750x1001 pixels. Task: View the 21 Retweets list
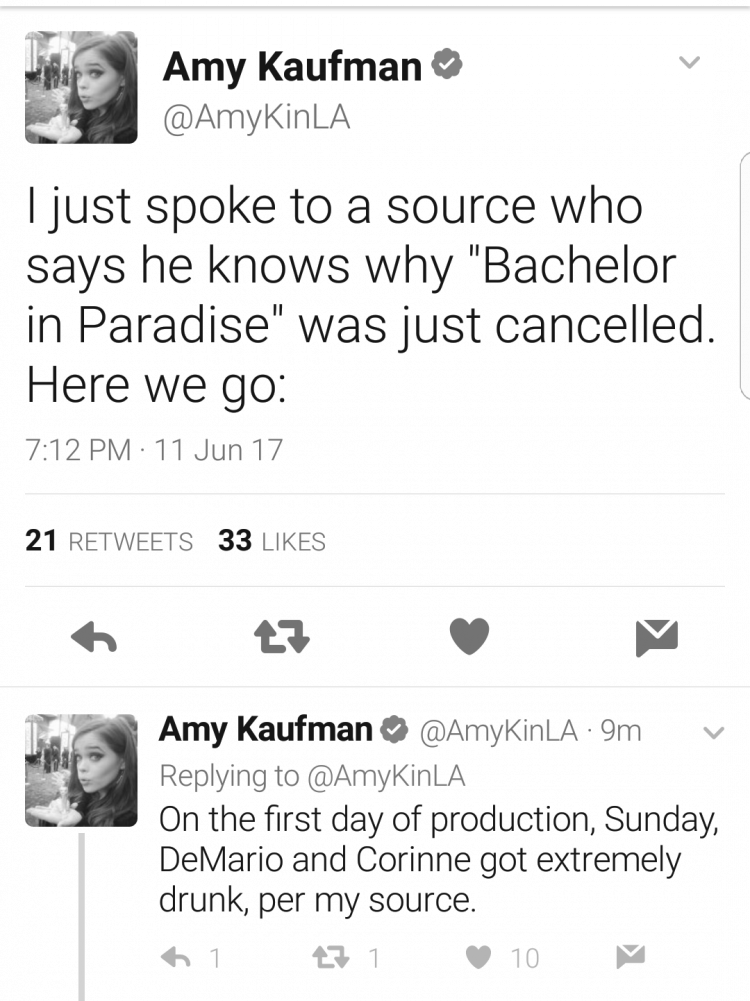pyautogui.click(x=109, y=541)
